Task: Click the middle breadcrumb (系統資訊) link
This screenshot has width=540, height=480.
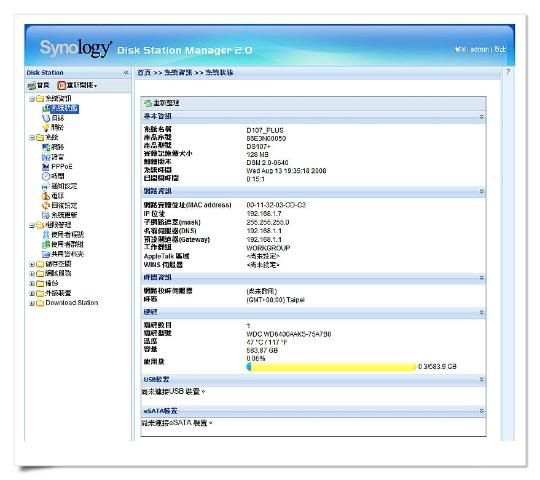Action: tap(178, 72)
